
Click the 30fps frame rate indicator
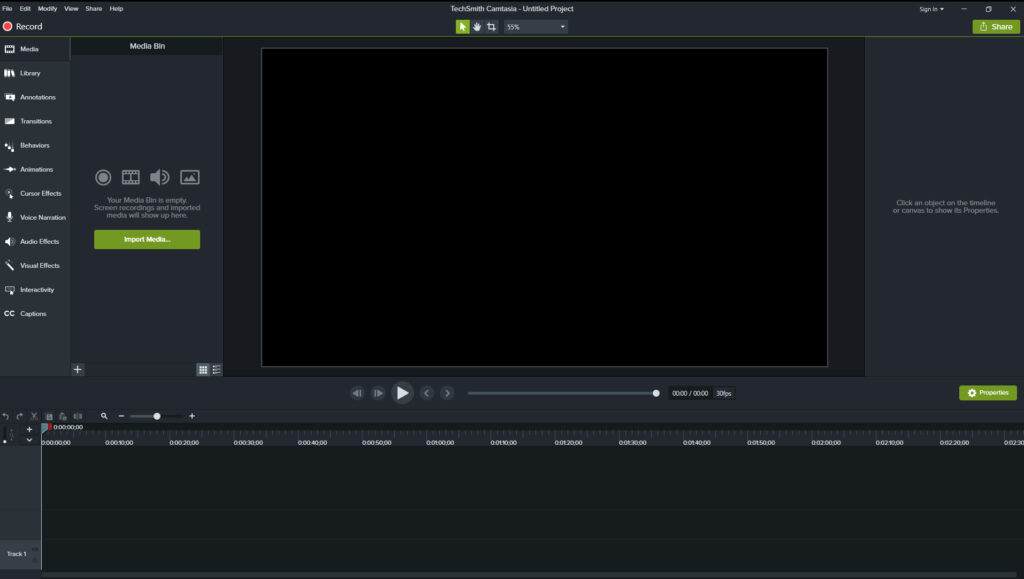point(724,394)
